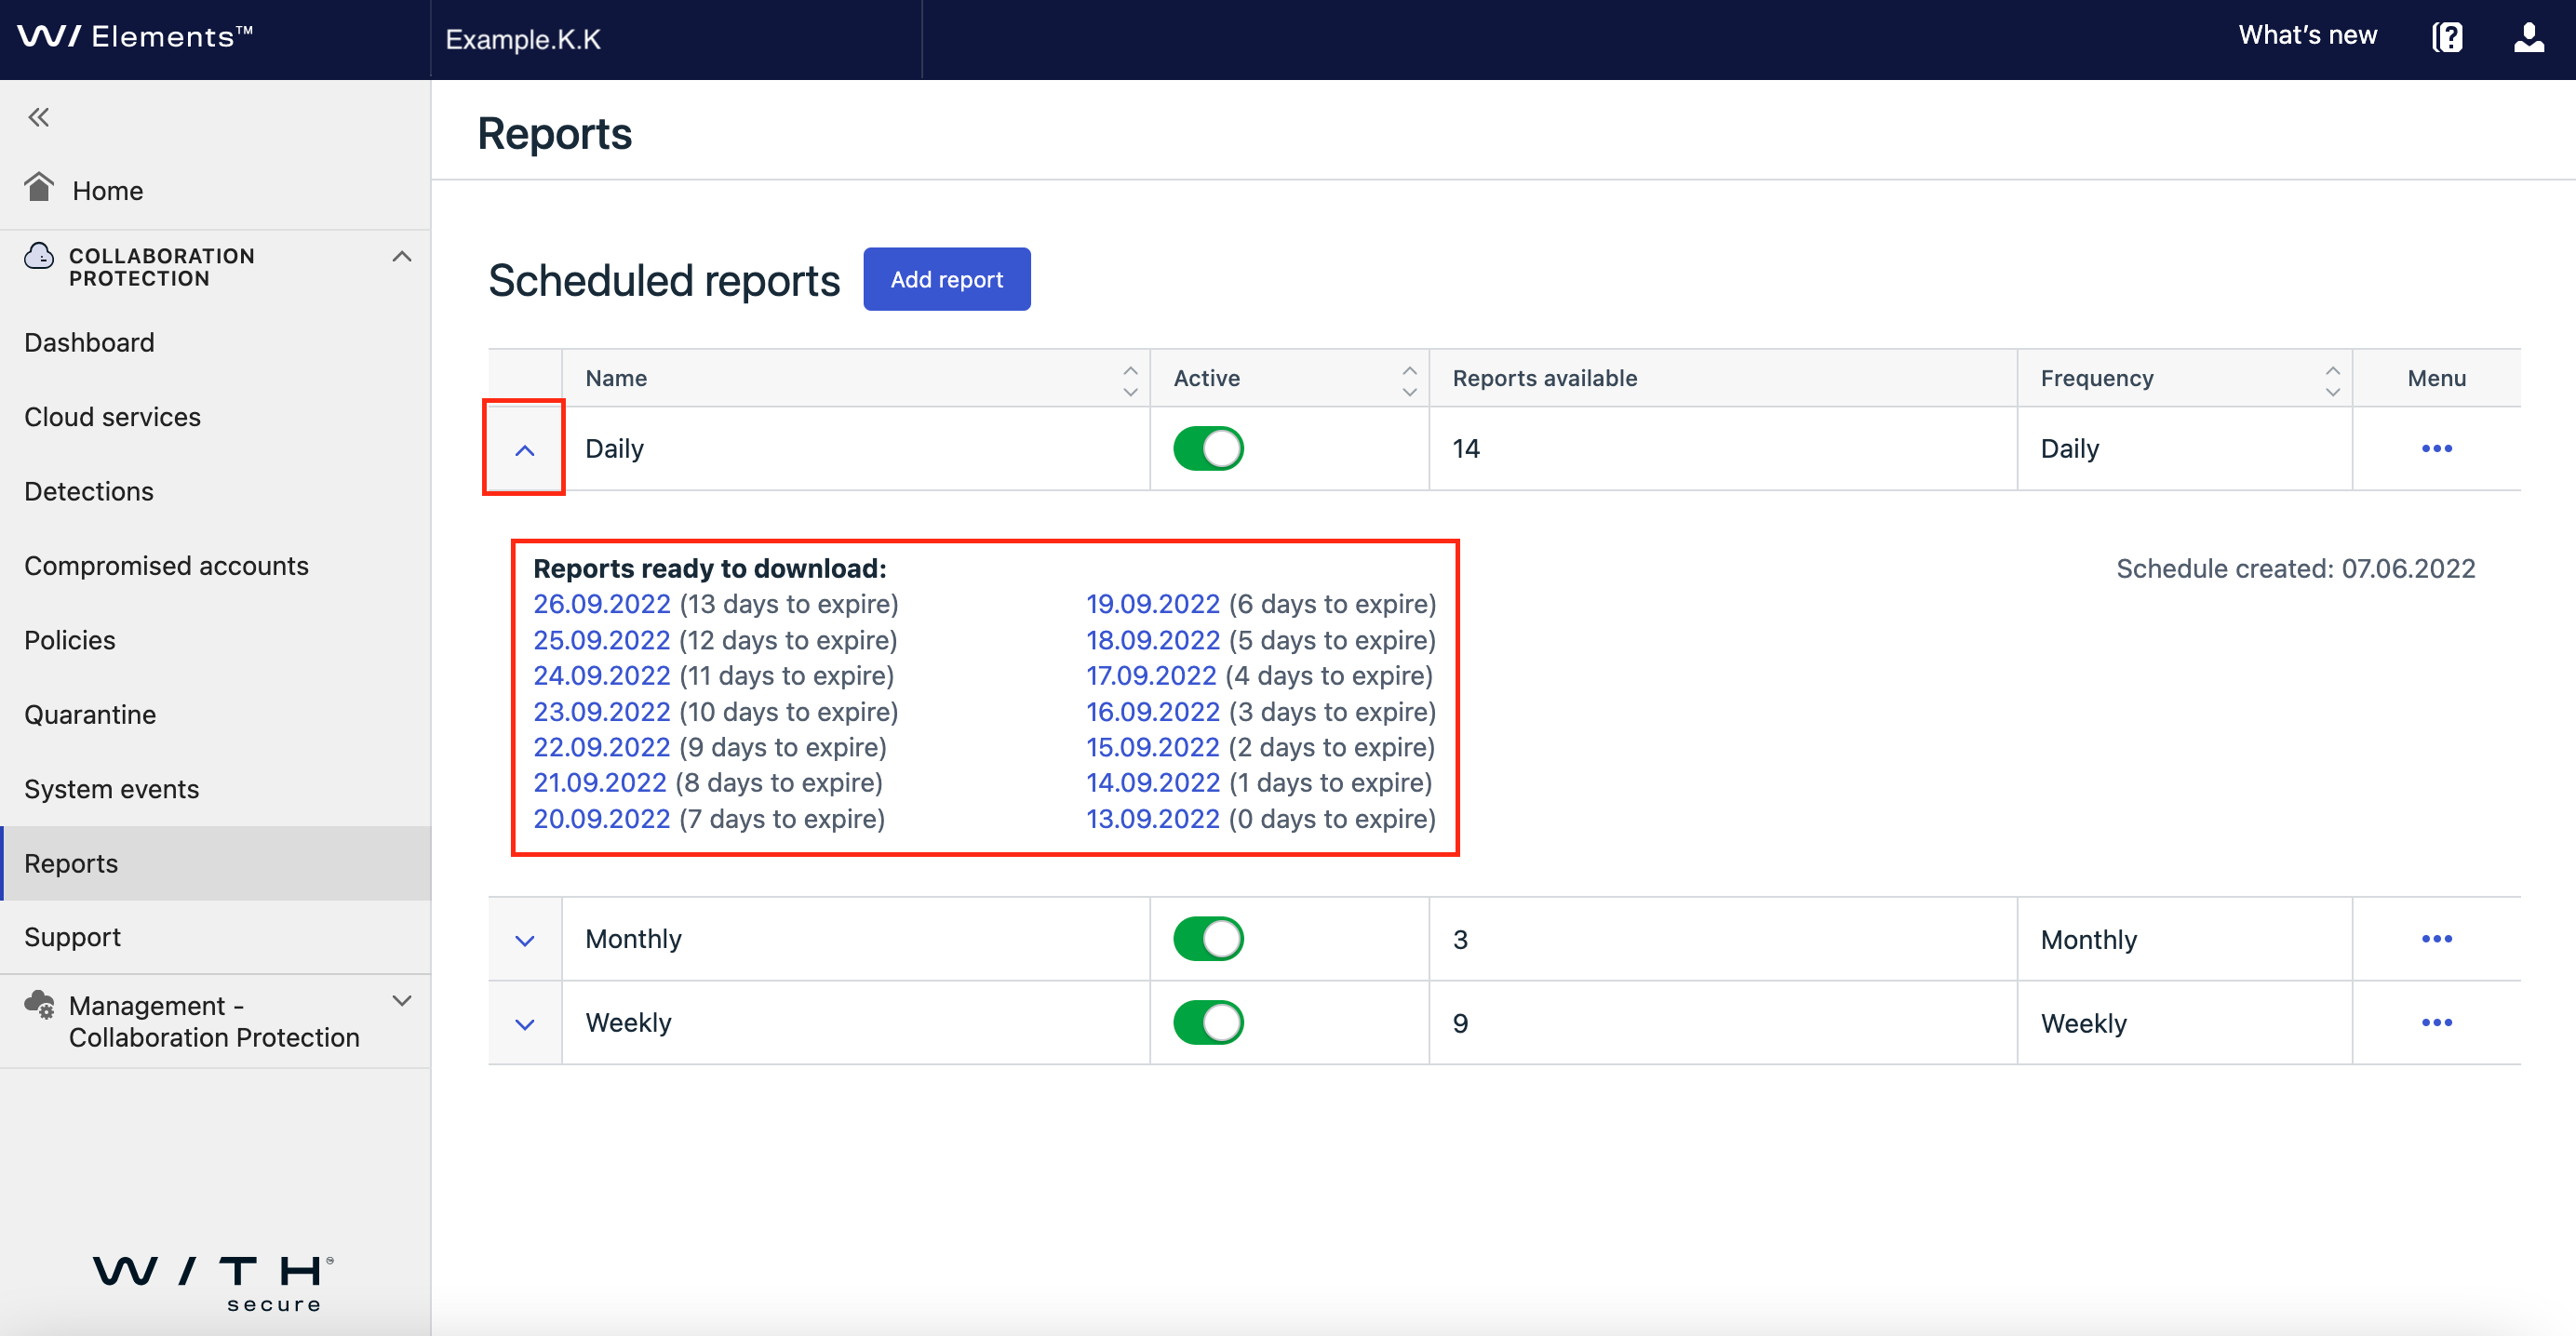This screenshot has width=2576, height=1336.
Task: Click the Weekly report name cell
Action: click(855, 1023)
